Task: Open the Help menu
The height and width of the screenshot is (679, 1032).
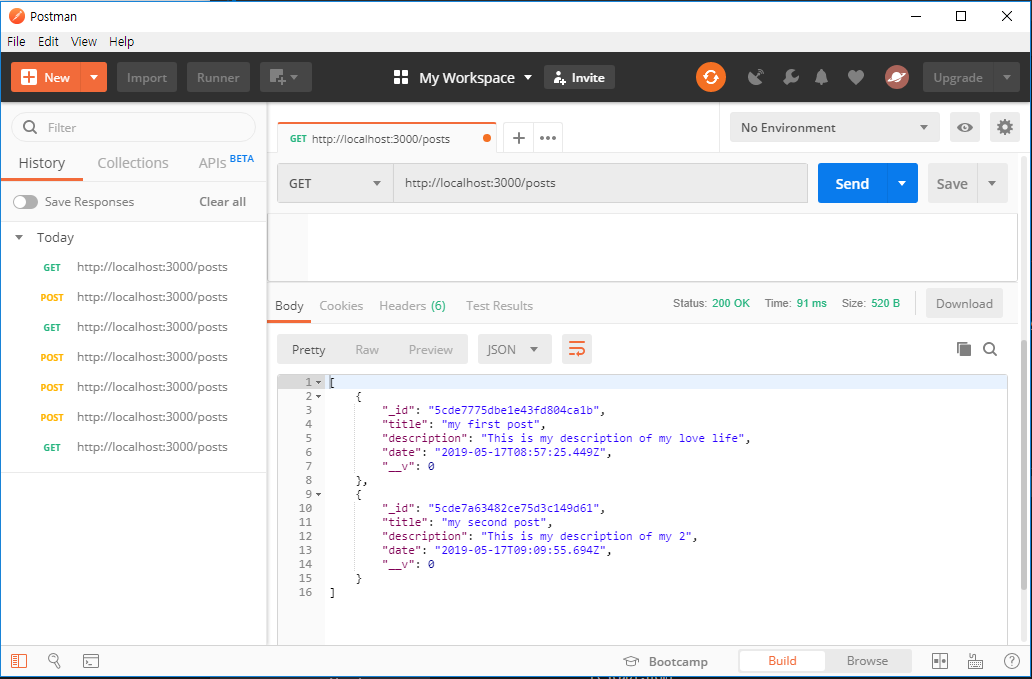Action: click(122, 41)
